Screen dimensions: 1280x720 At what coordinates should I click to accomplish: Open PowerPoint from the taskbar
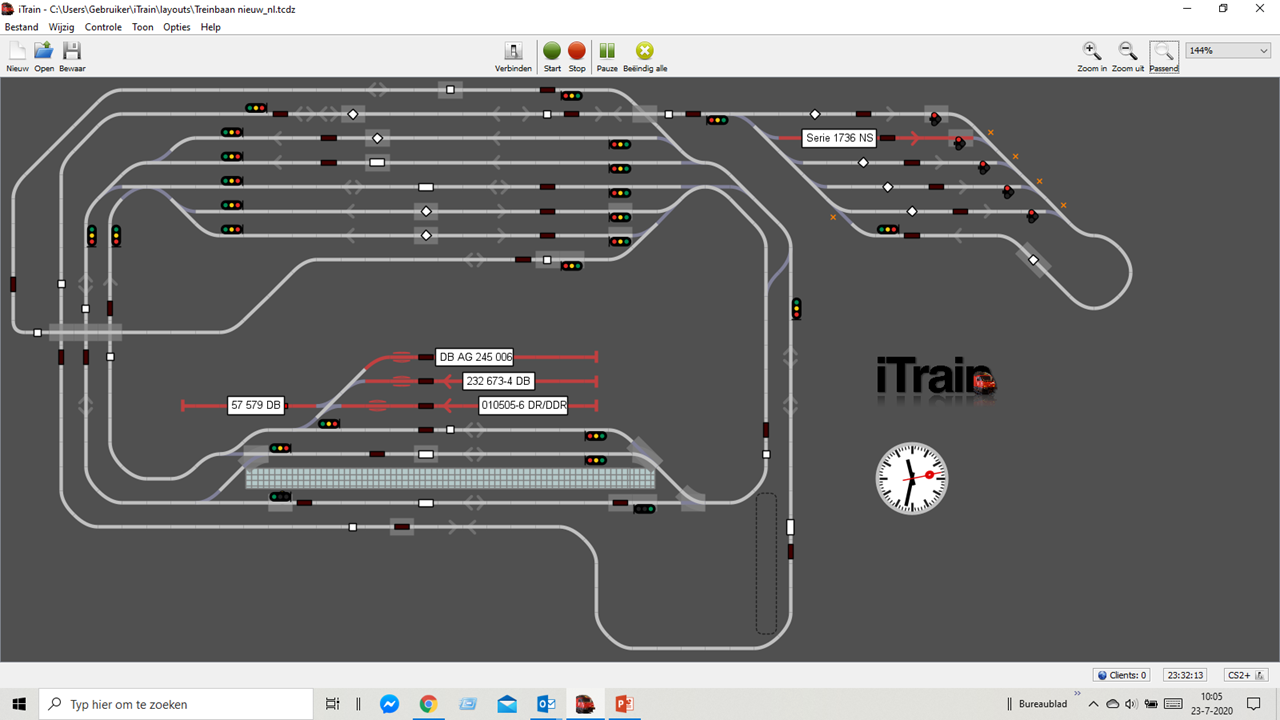tap(625, 704)
